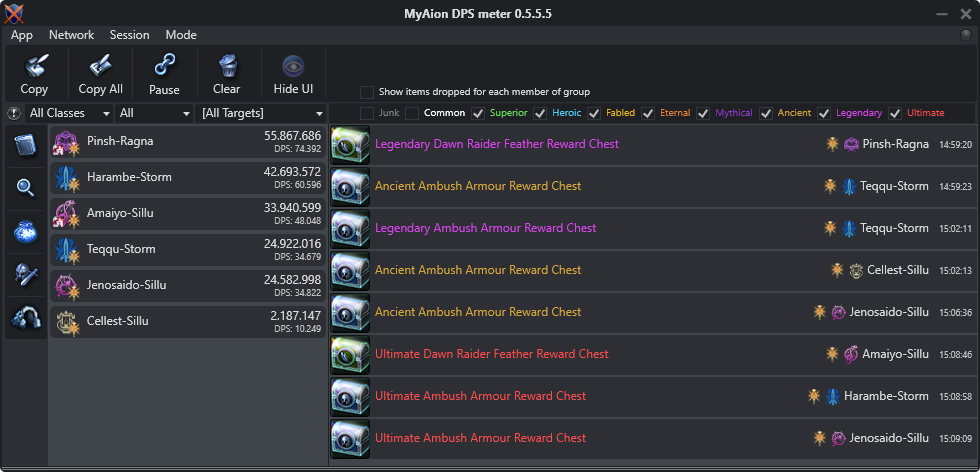Click the Ultimate Dawn Raider Feather chest icon

point(350,354)
